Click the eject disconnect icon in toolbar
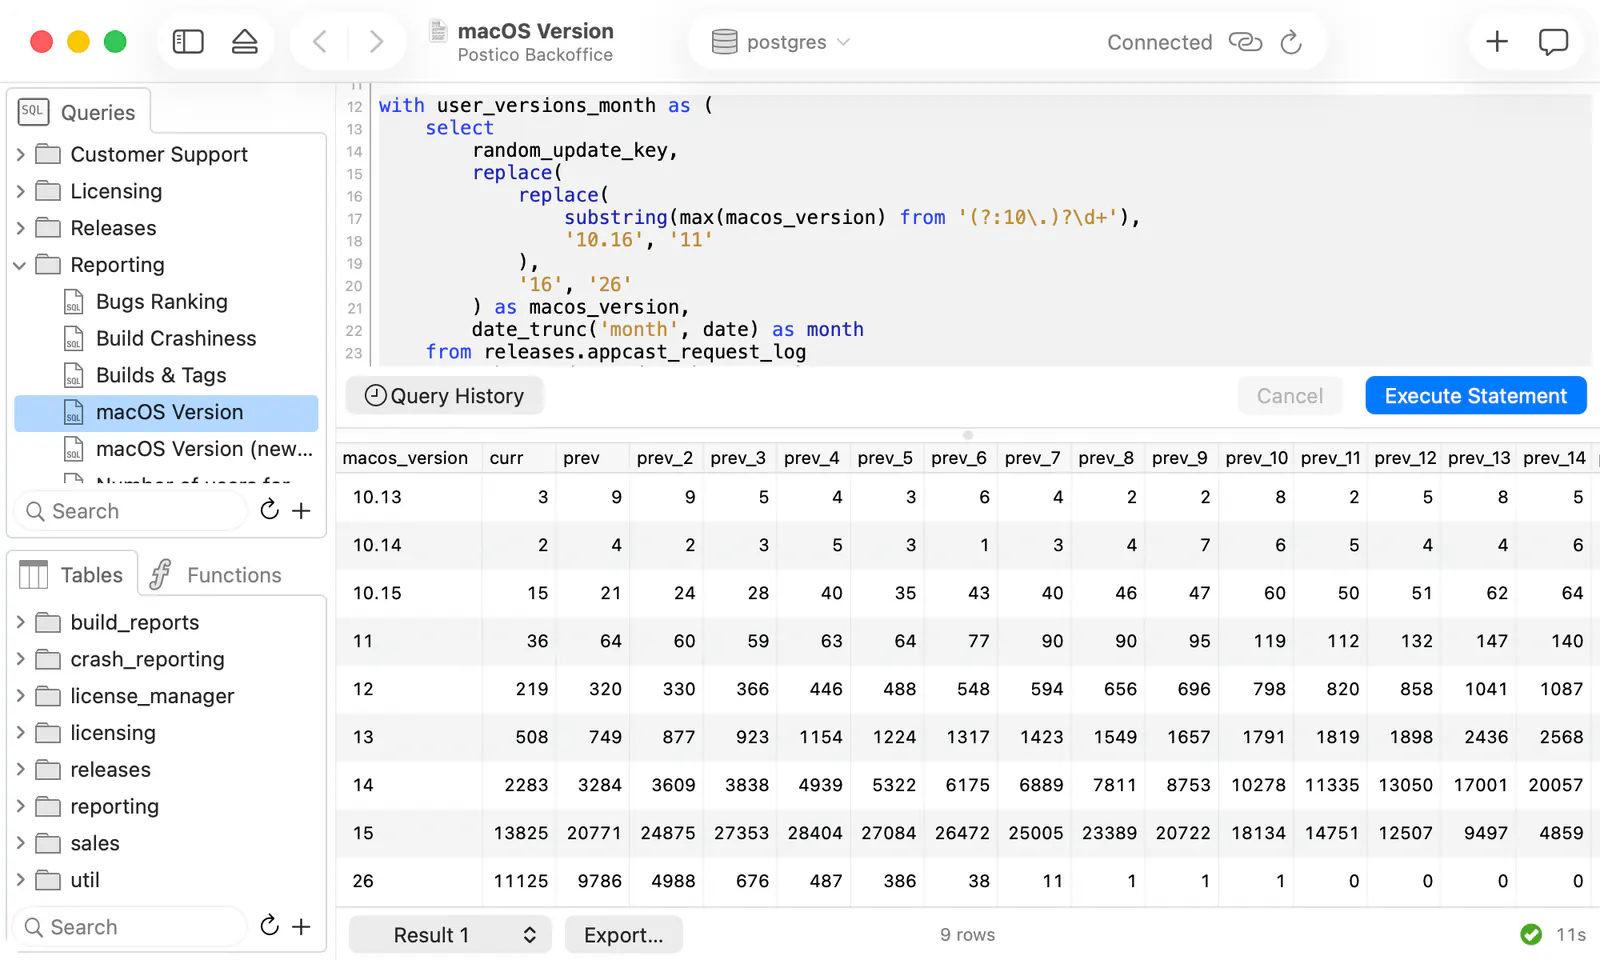Image resolution: width=1600 pixels, height=960 pixels. [245, 42]
